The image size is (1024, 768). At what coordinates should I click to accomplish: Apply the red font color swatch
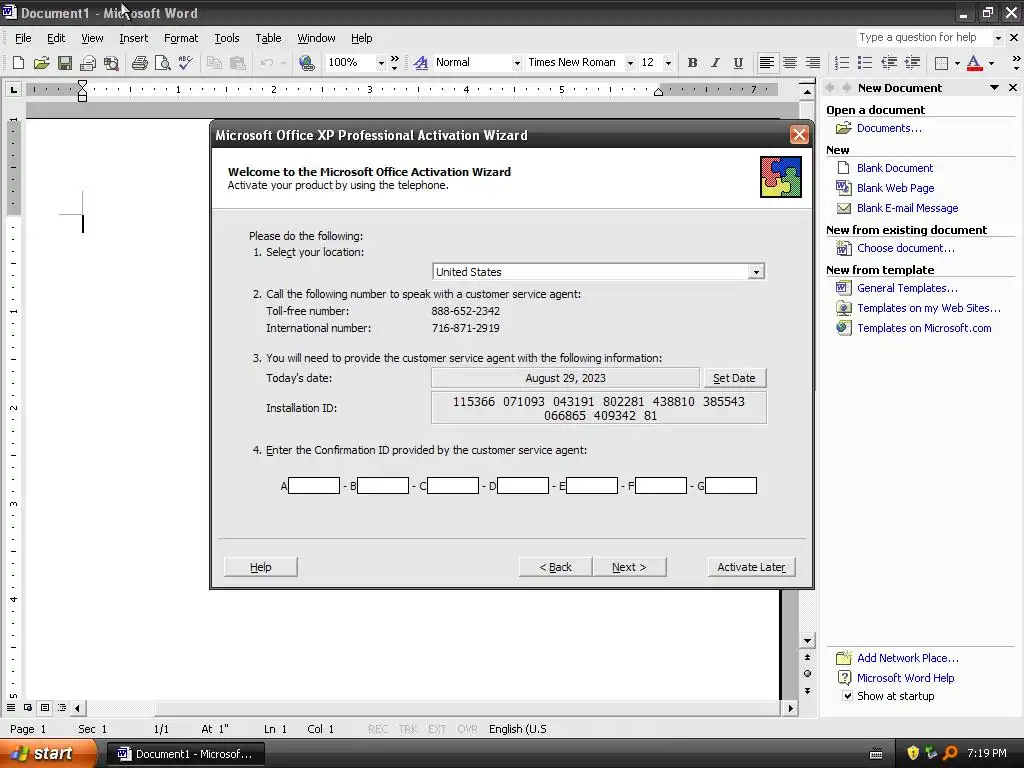point(974,63)
